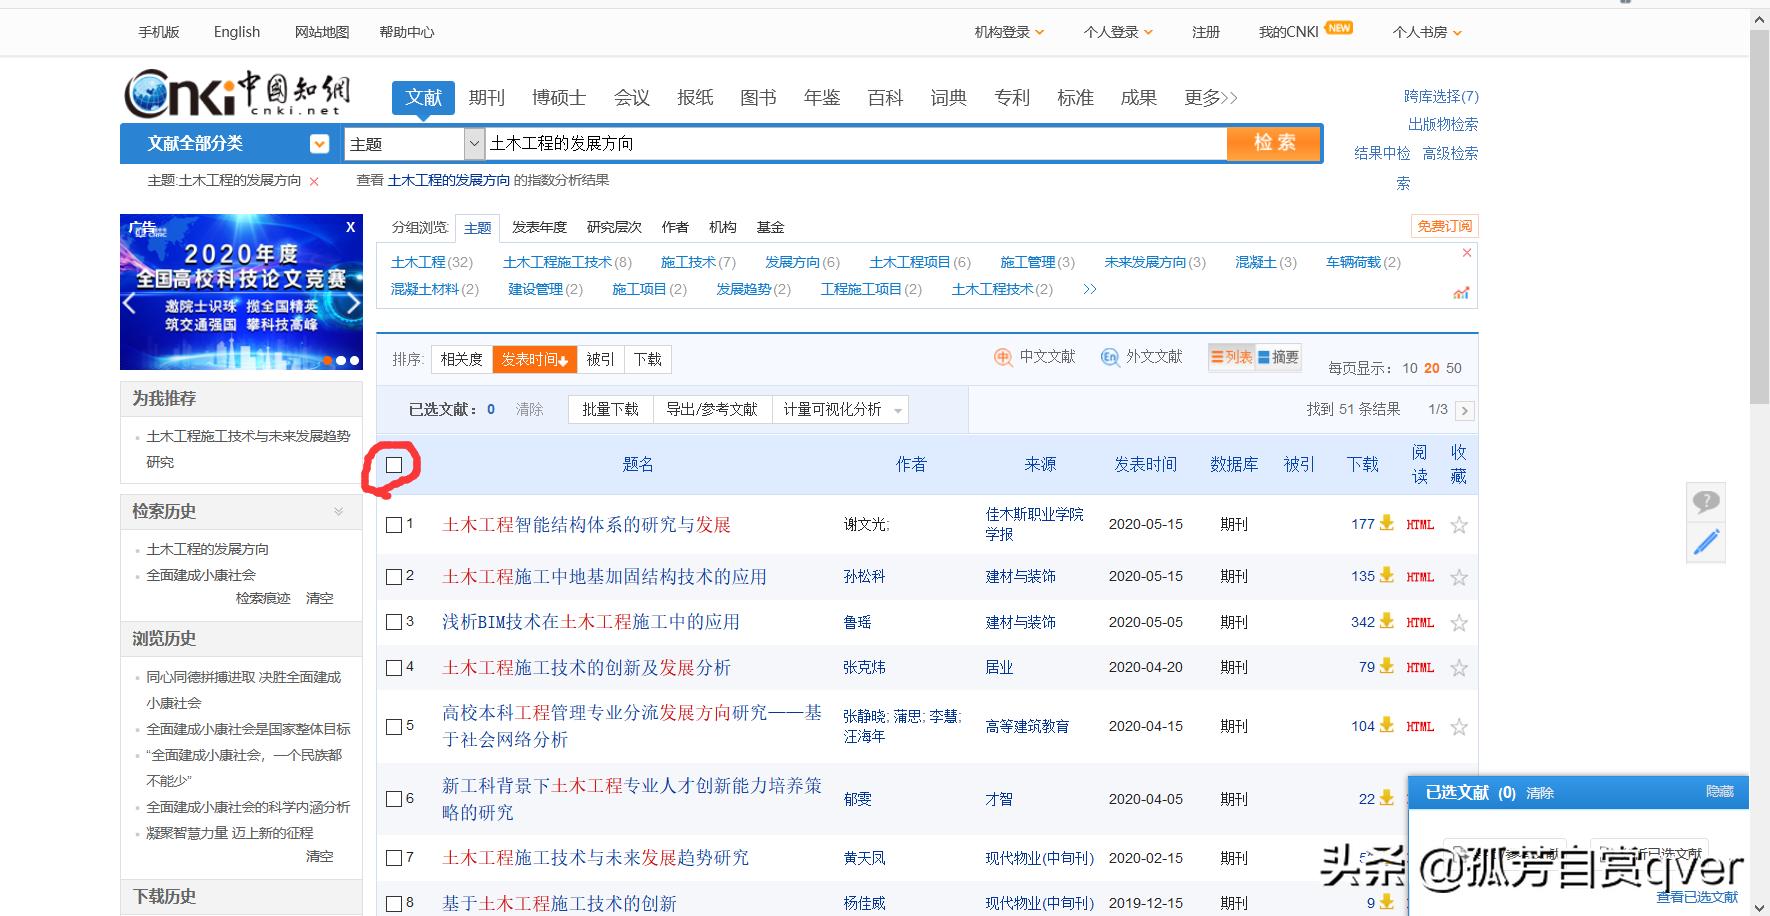This screenshot has width=1770, height=916.
Task: Close the topic grouping panel with the red X
Action: coord(1467,253)
